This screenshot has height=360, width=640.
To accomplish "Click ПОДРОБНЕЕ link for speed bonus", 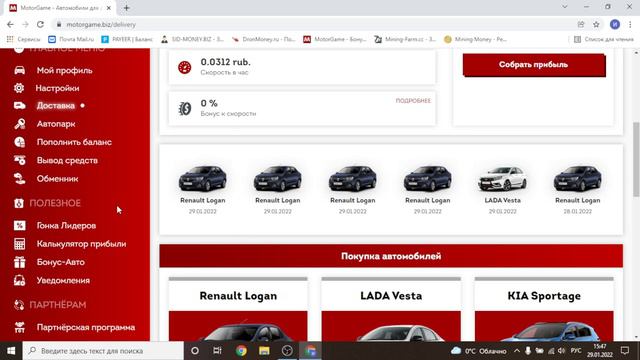I will [413, 101].
